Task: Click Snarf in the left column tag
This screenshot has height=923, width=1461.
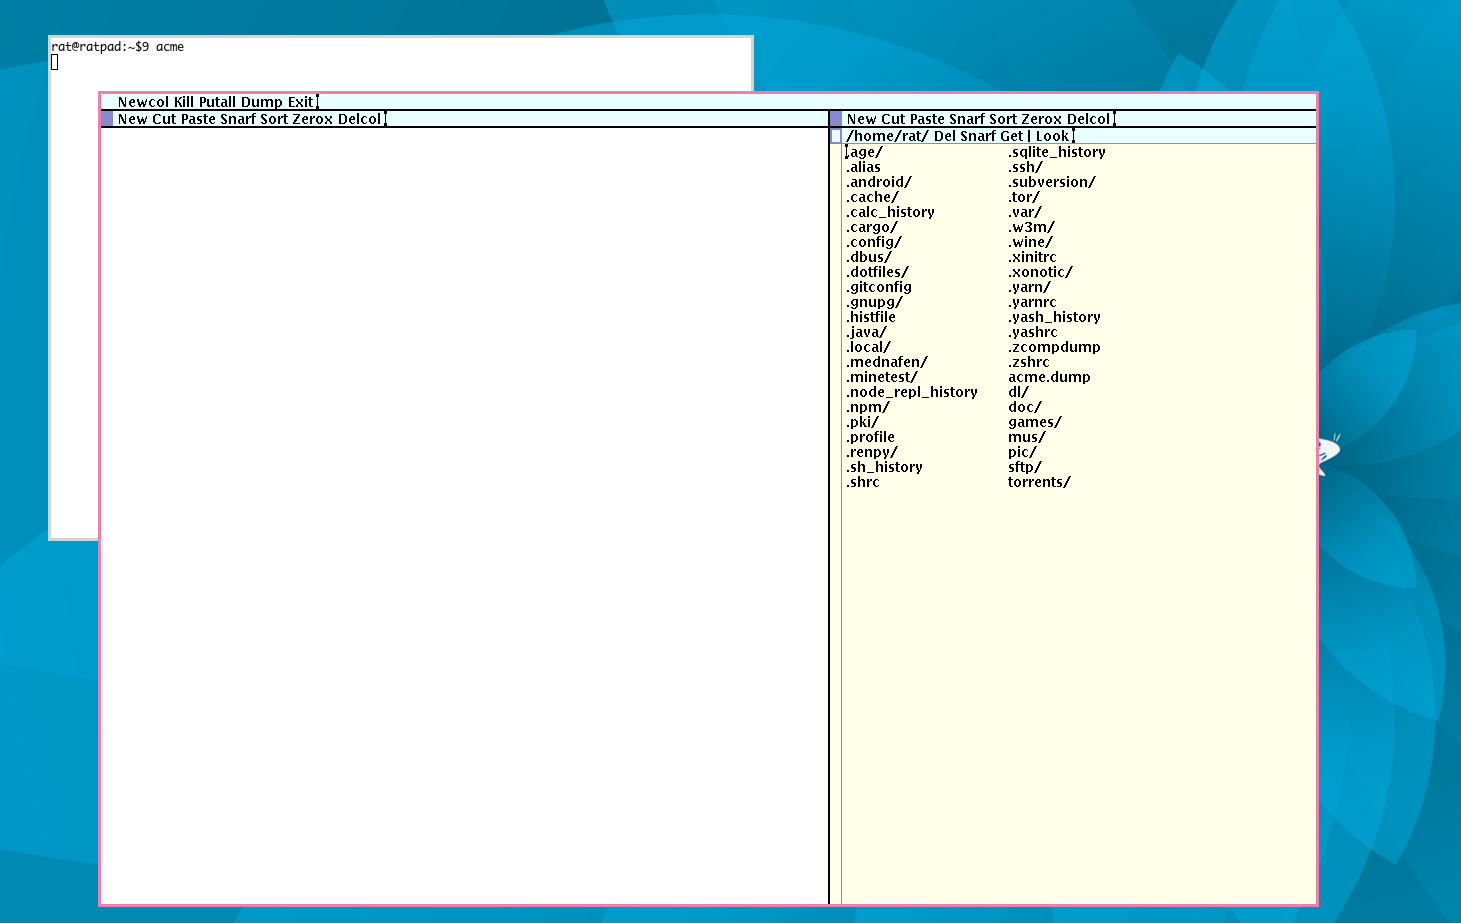Action: click(238, 119)
